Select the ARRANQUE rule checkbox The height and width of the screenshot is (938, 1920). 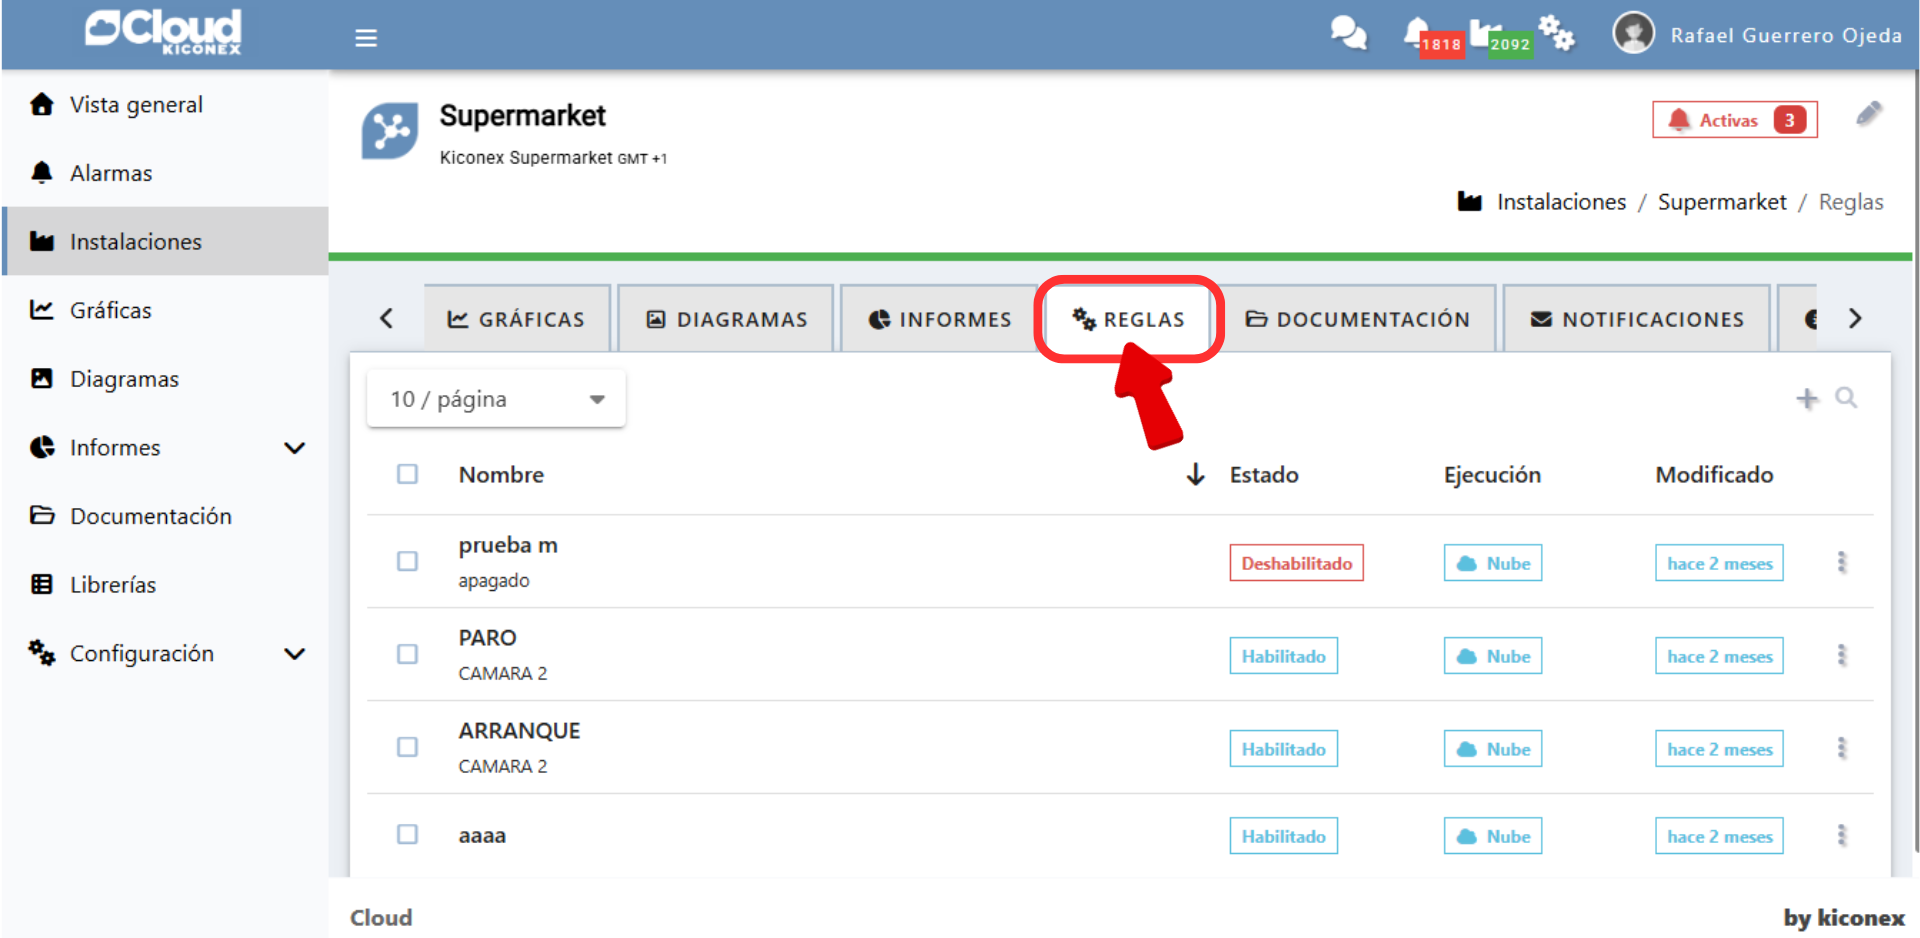point(407,747)
